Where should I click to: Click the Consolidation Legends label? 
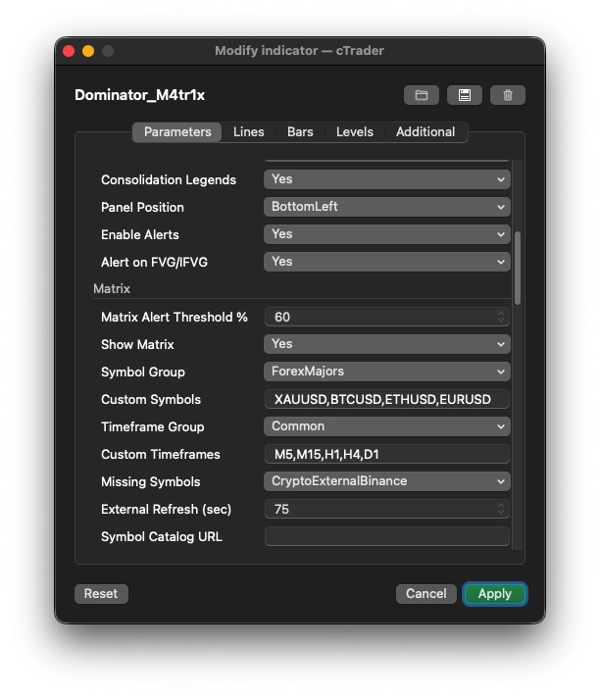(x=169, y=180)
